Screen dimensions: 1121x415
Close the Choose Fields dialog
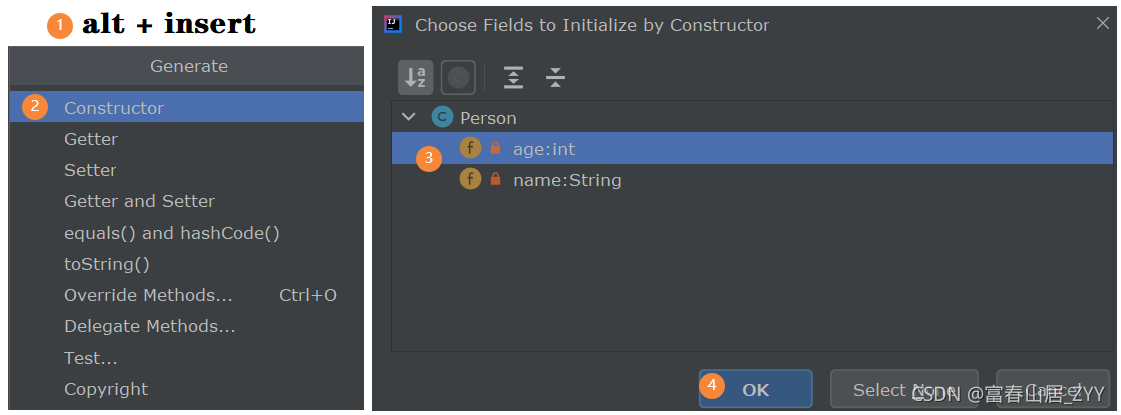(1102, 24)
